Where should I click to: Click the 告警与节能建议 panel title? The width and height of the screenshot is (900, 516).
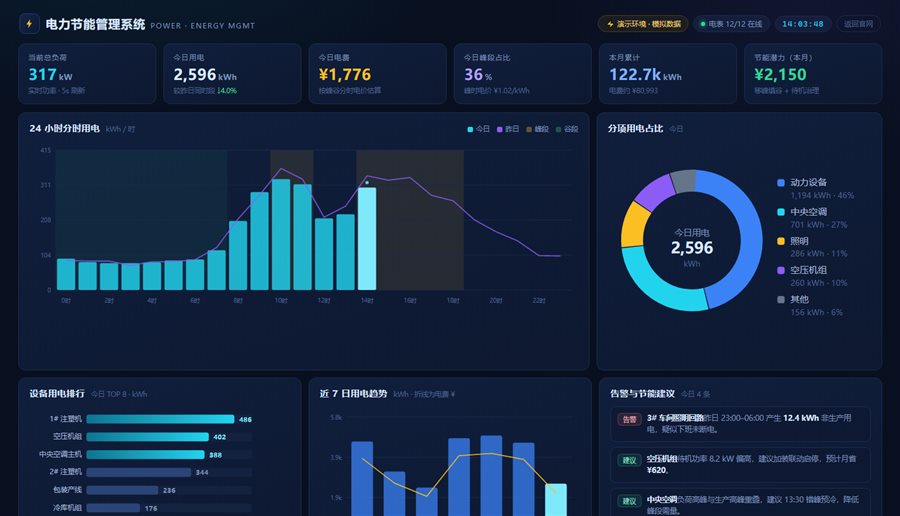pos(642,394)
